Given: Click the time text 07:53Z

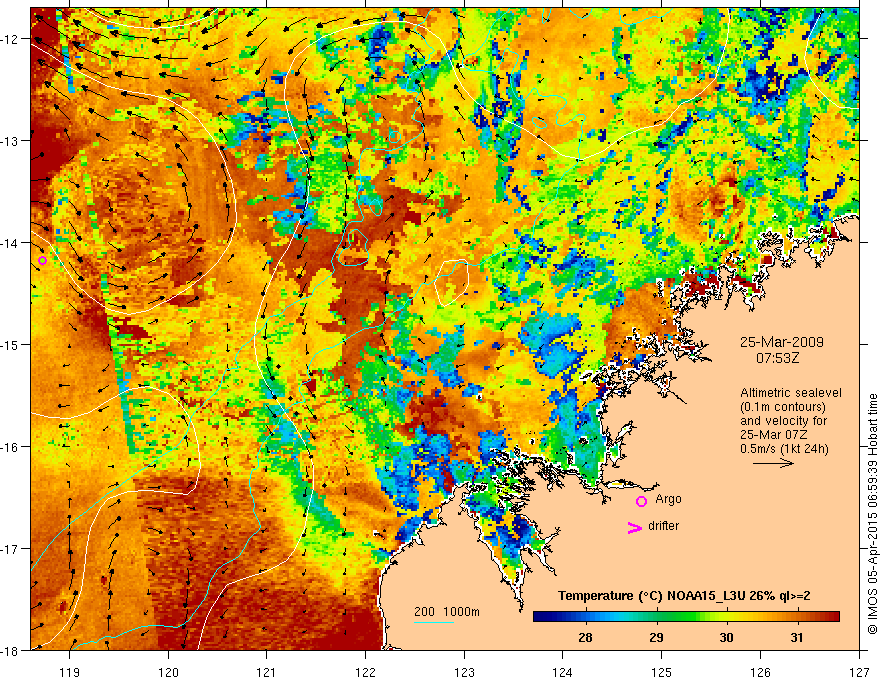Looking at the screenshot, I should coord(778,358).
